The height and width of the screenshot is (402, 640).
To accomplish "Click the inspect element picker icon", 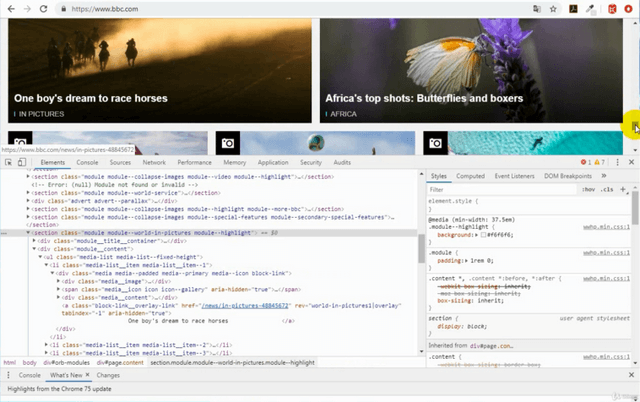I will pos(8,162).
